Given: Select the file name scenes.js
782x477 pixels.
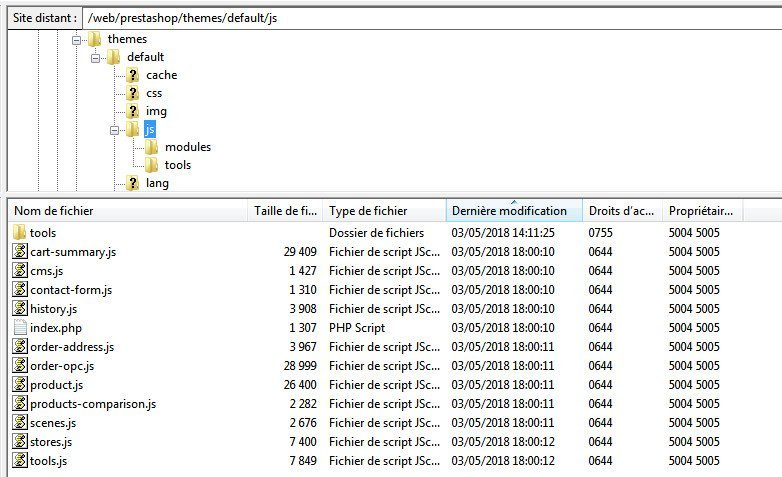Looking at the screenshot, I should point(53,423).
